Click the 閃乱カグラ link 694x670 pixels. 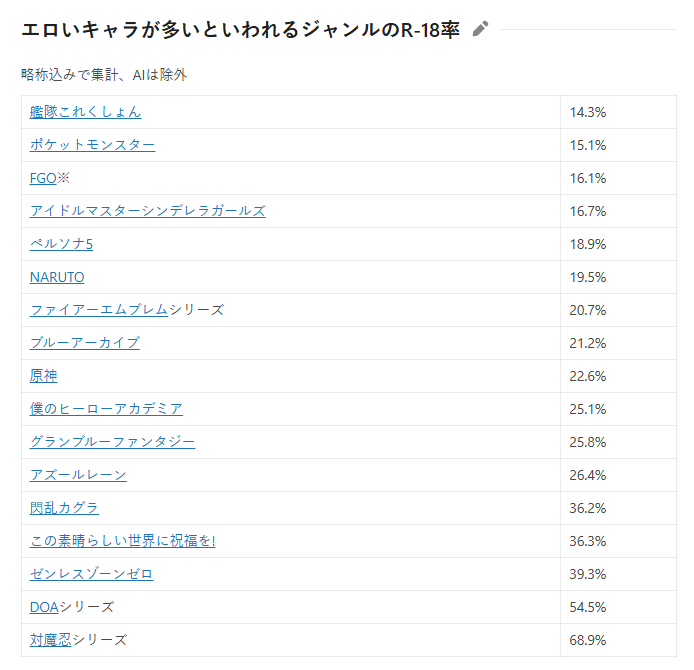tap(64, 508)
